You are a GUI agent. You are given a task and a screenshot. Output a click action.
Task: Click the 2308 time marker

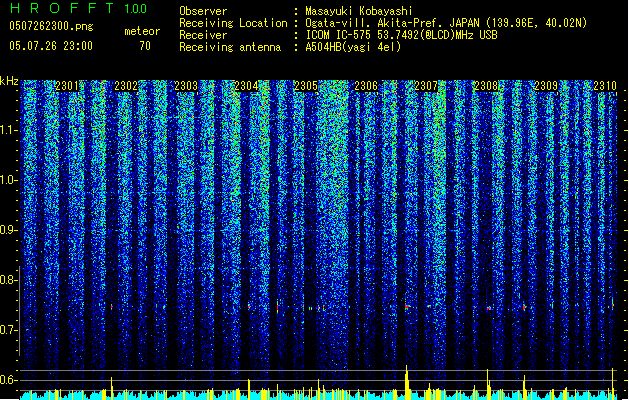486,86
